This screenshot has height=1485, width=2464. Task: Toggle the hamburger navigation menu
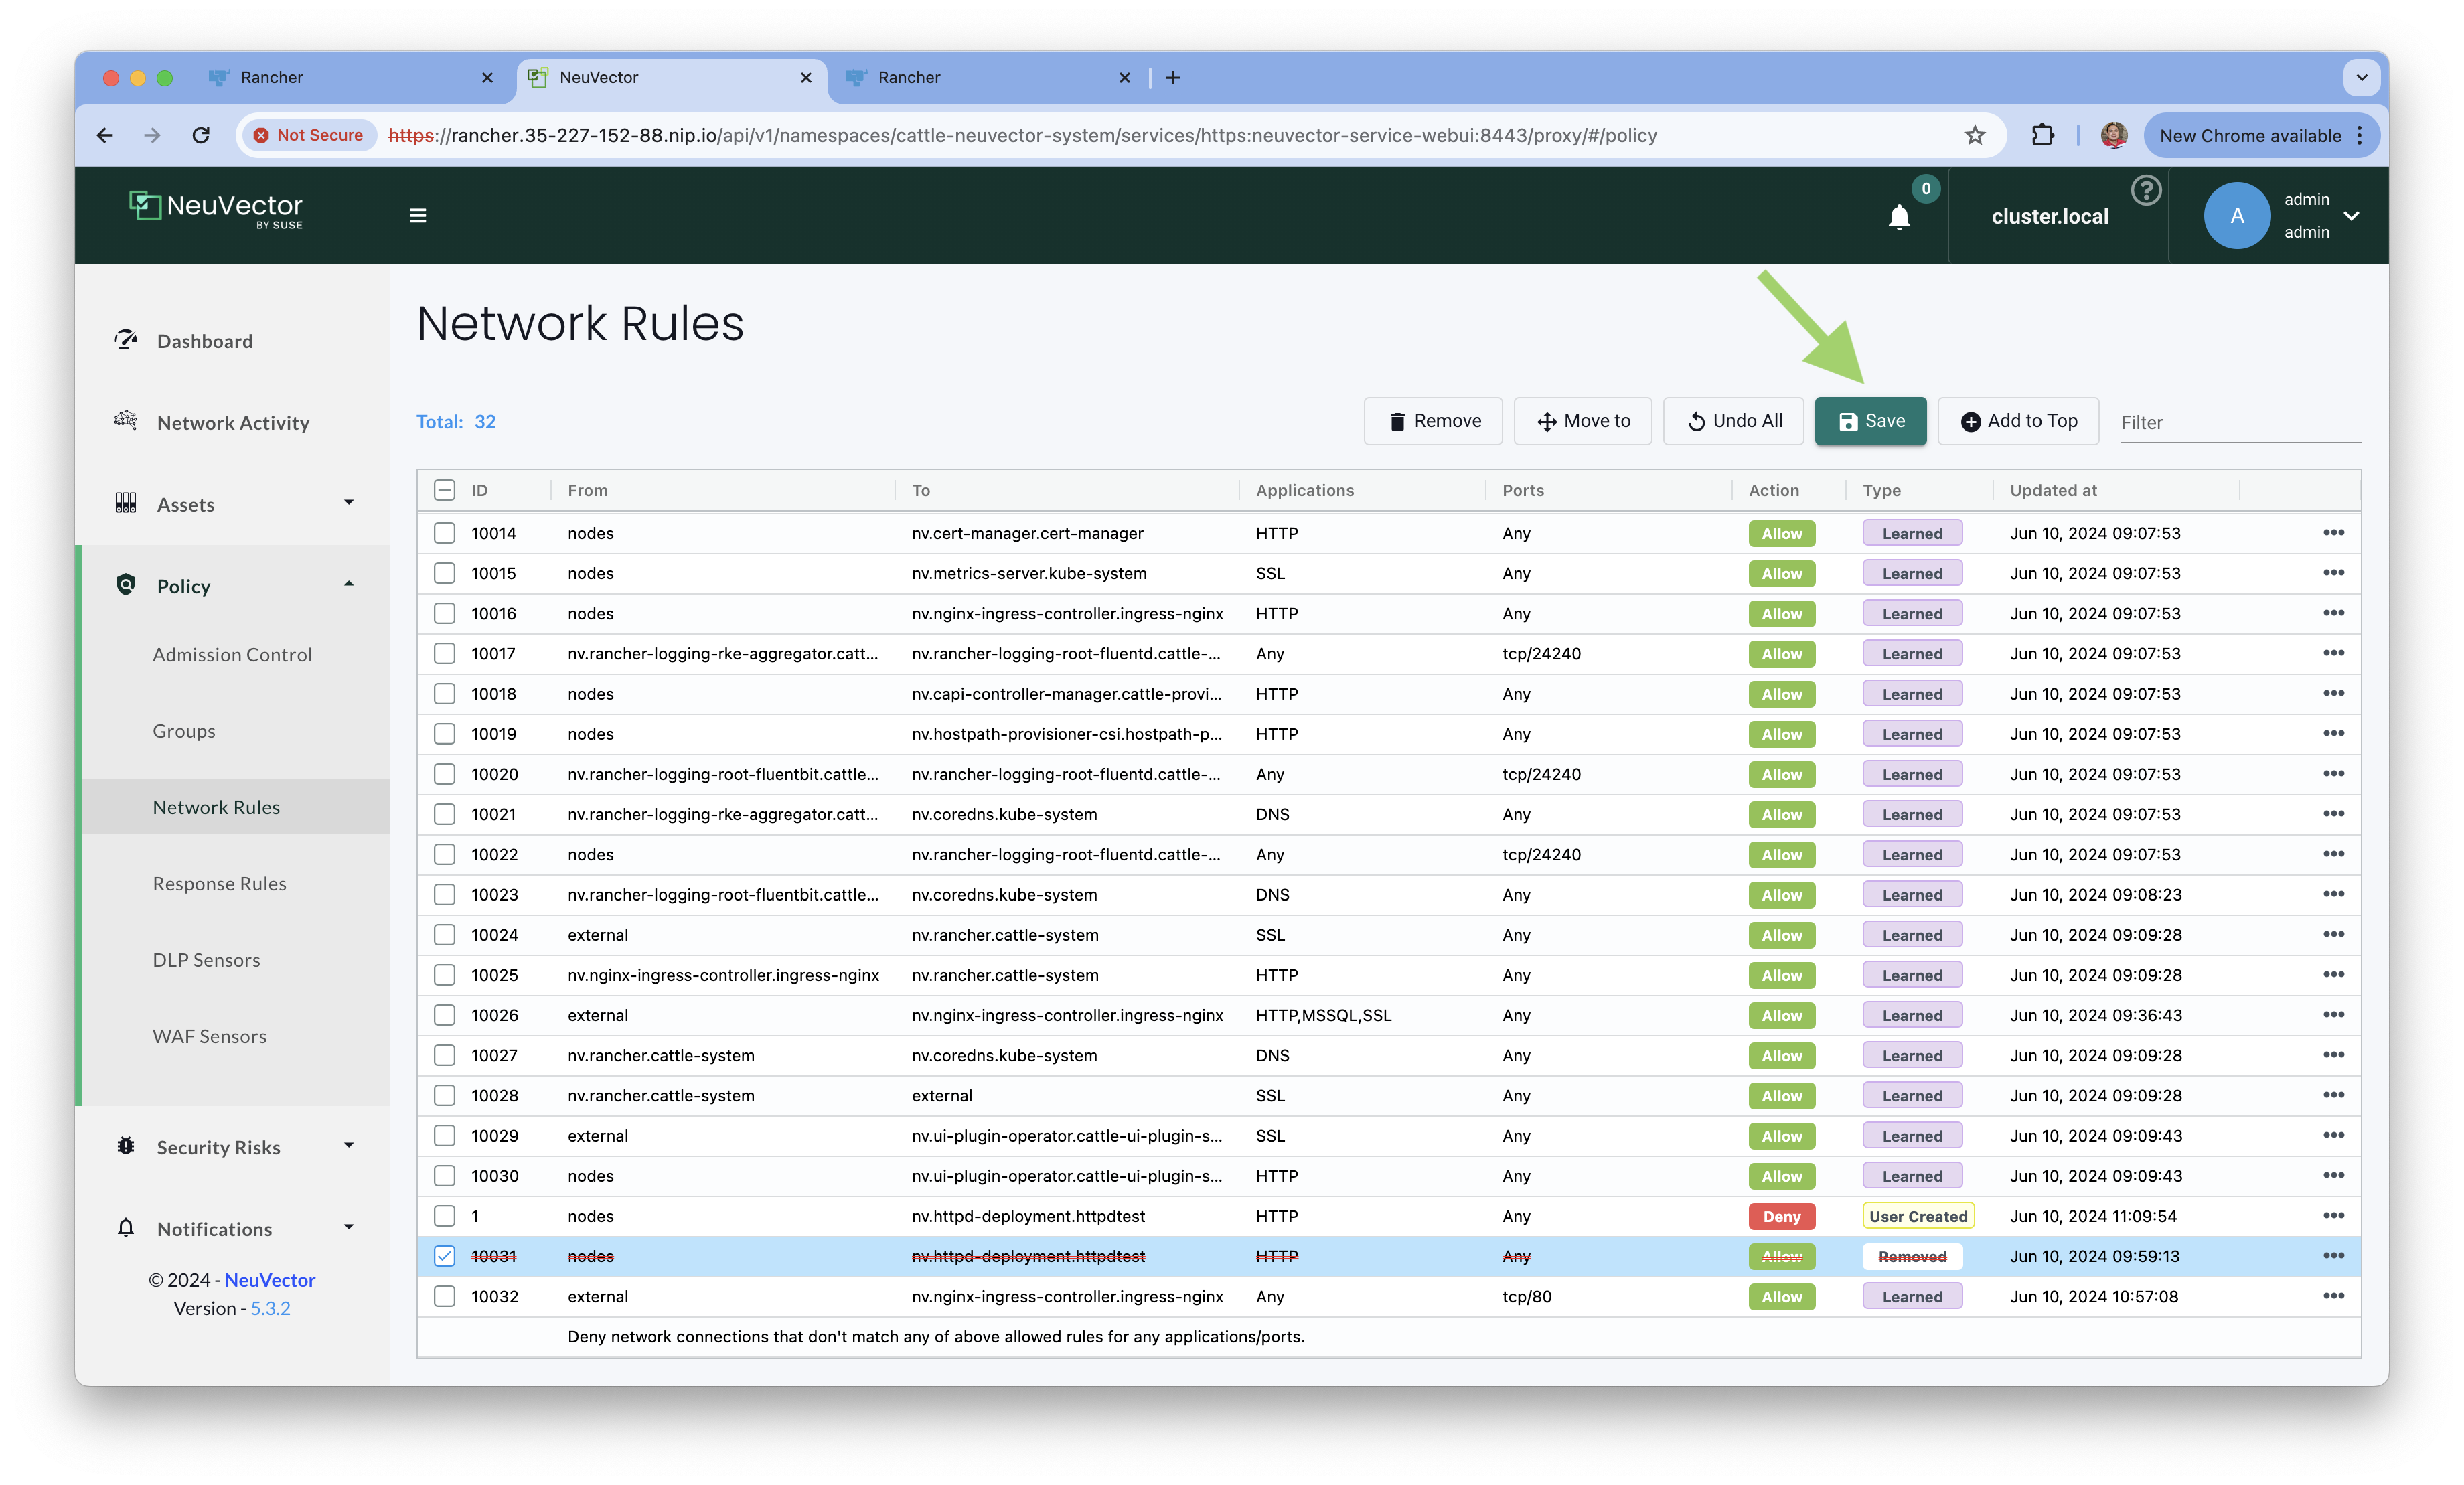tap(418, 215)
